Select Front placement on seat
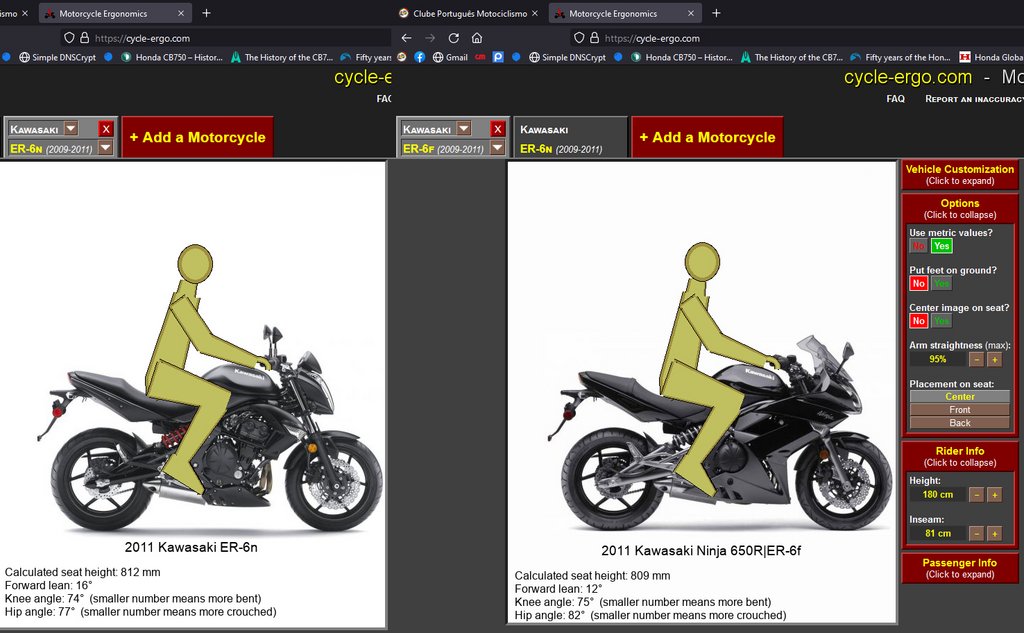Viewport: 1024px width, 633px height. point(959,410)
